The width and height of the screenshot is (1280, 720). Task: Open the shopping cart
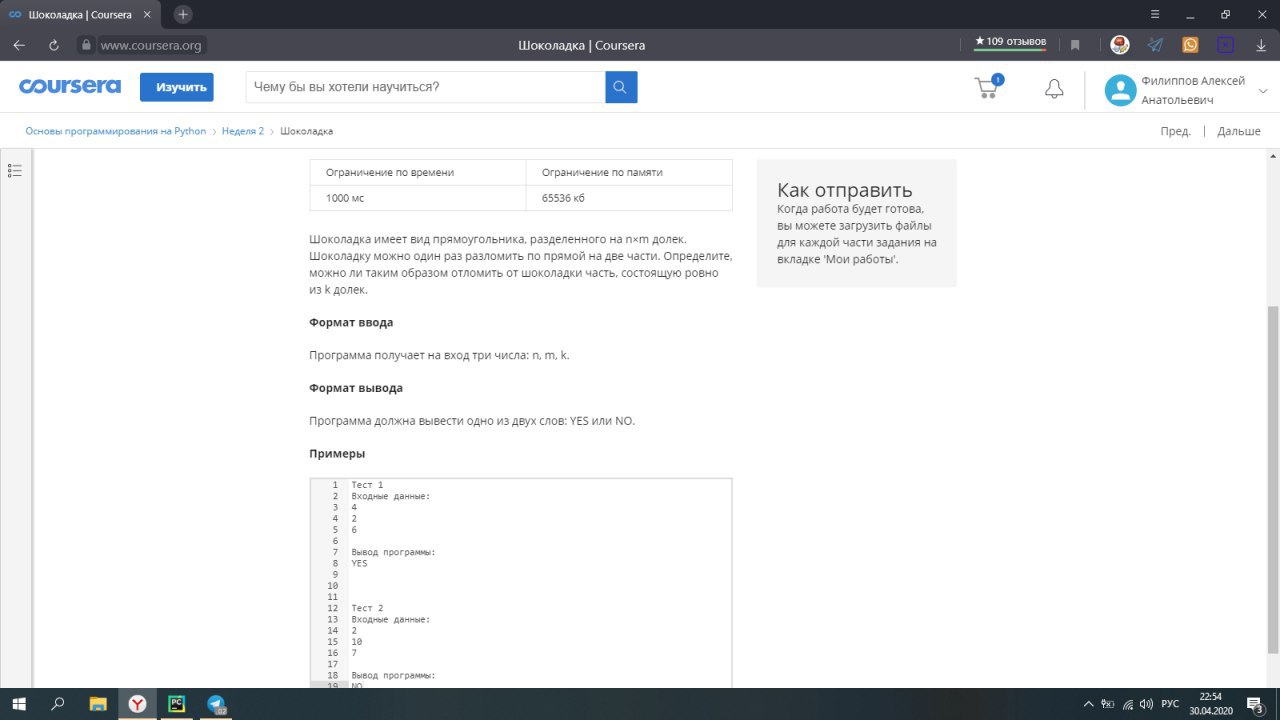(988, 87)
